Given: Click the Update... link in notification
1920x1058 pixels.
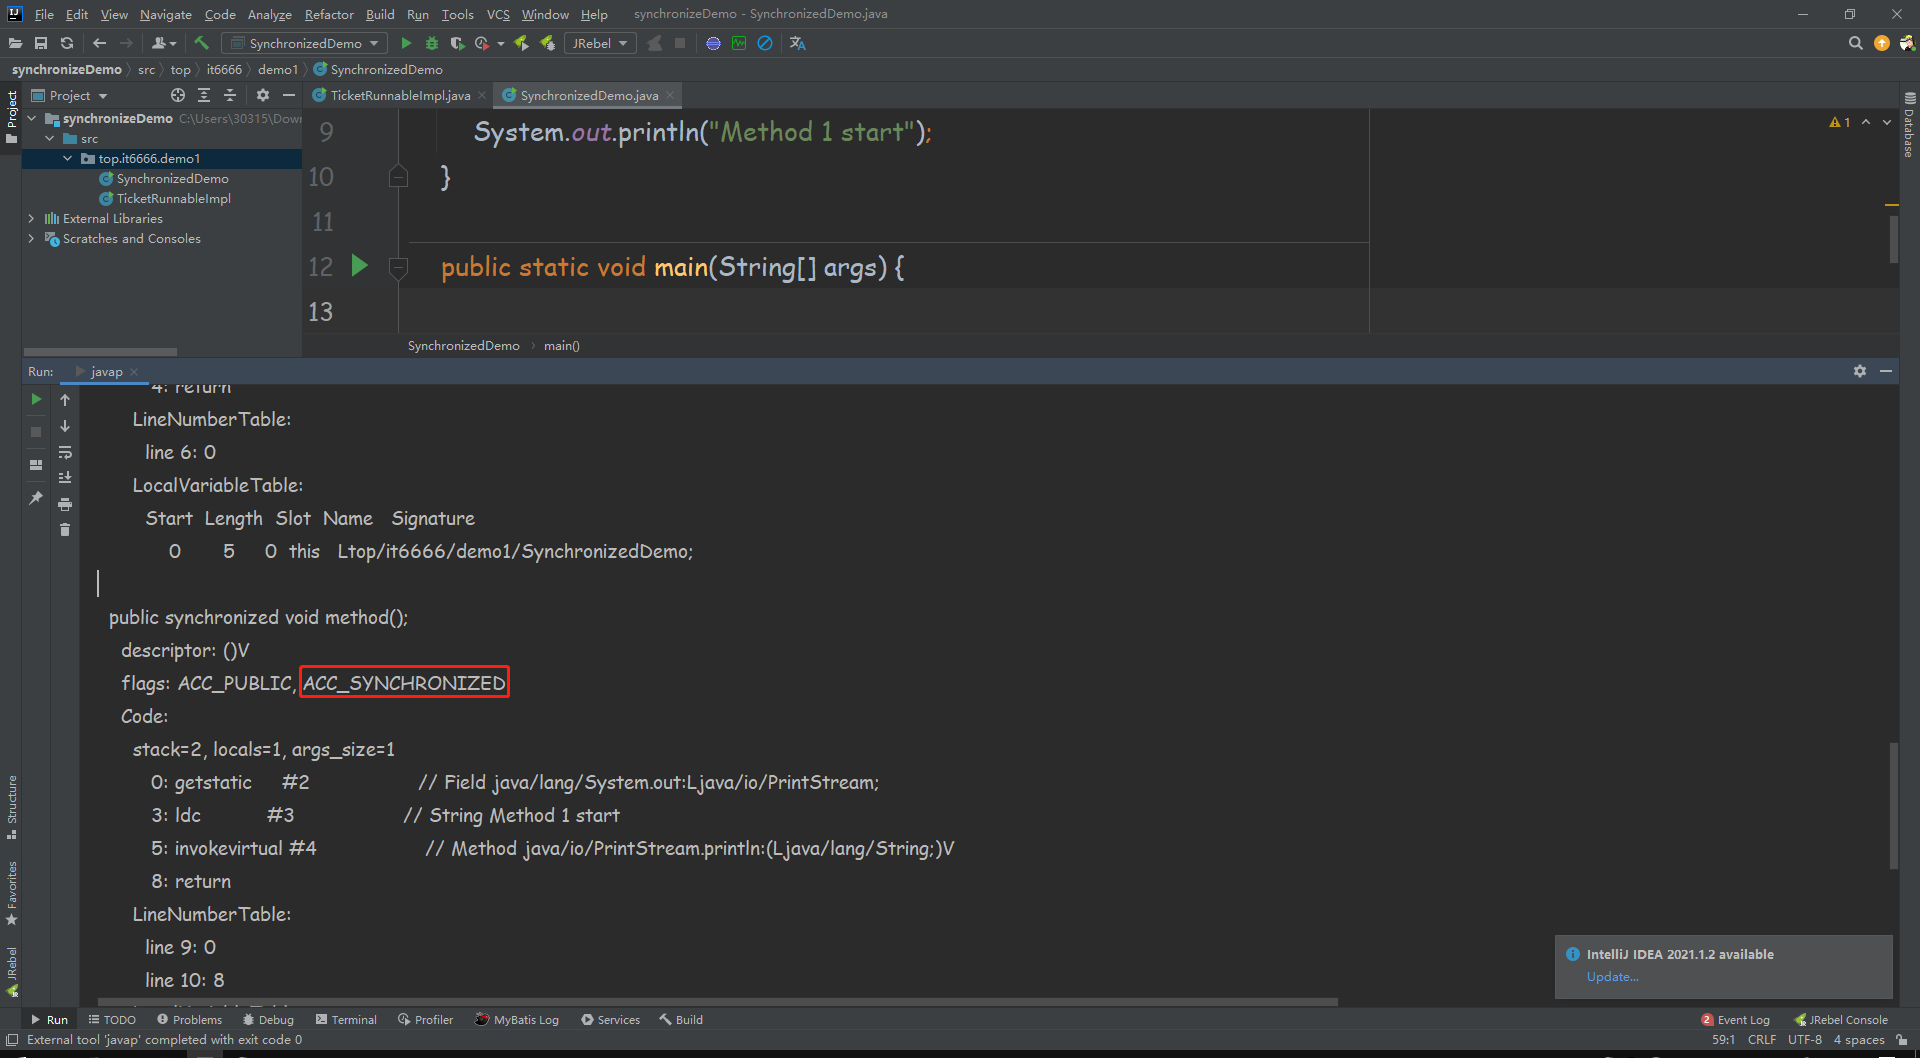Looking at the screenshot, I should (1612, 977).
